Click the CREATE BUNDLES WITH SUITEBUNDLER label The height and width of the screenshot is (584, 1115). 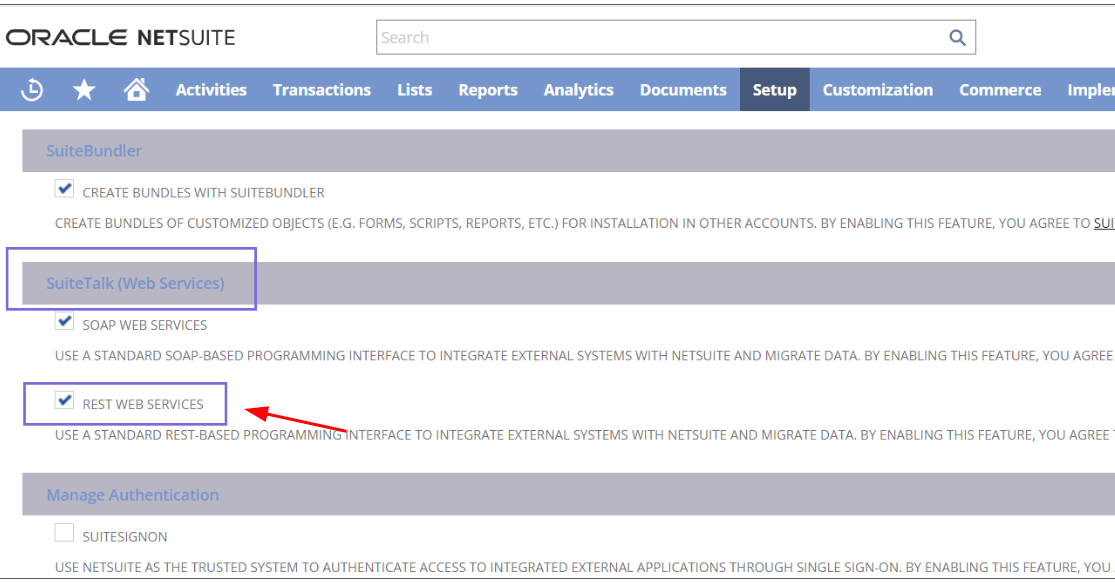coord(203,193)
